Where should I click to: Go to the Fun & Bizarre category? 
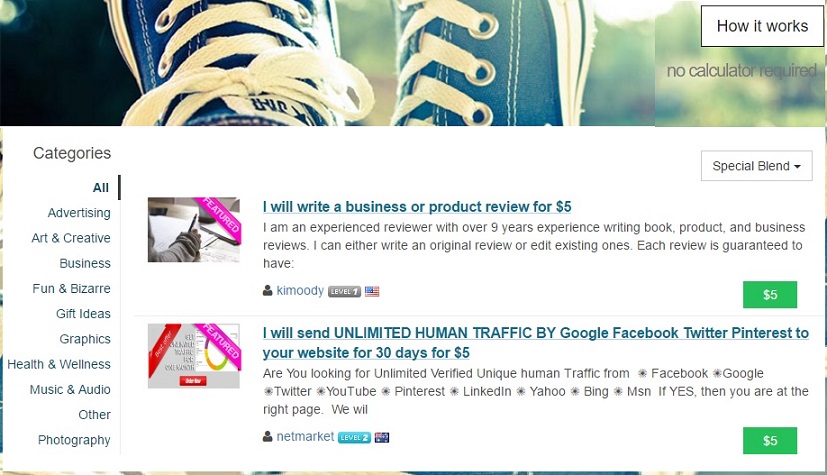(x=71, y=289)
